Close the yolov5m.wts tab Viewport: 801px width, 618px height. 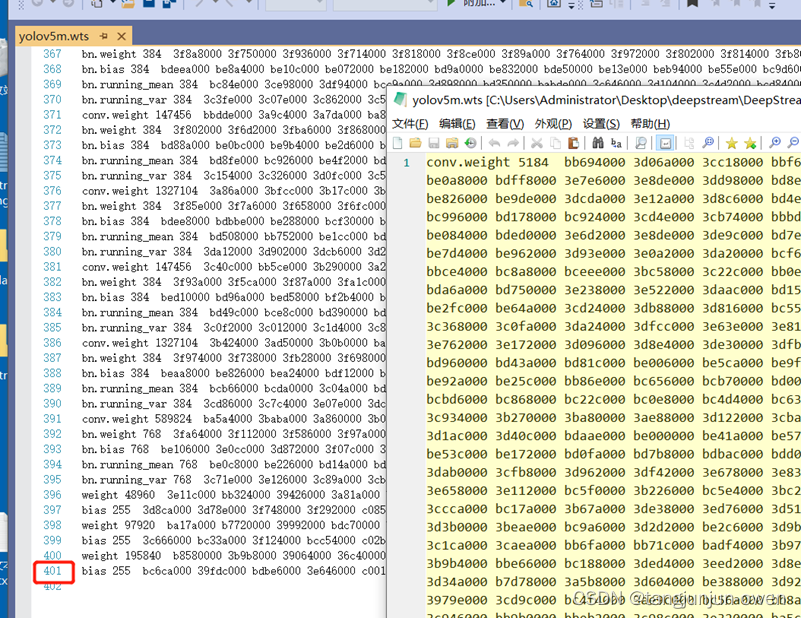tap(121, 36)
